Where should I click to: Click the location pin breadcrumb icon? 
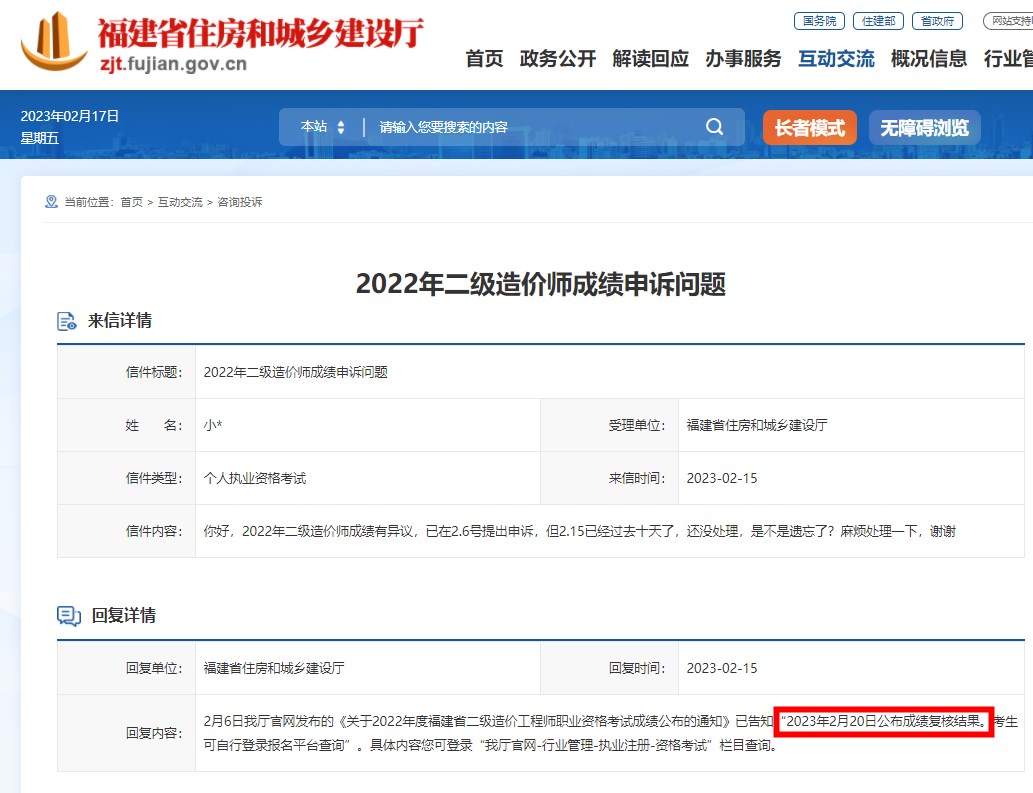coord(51,202)
